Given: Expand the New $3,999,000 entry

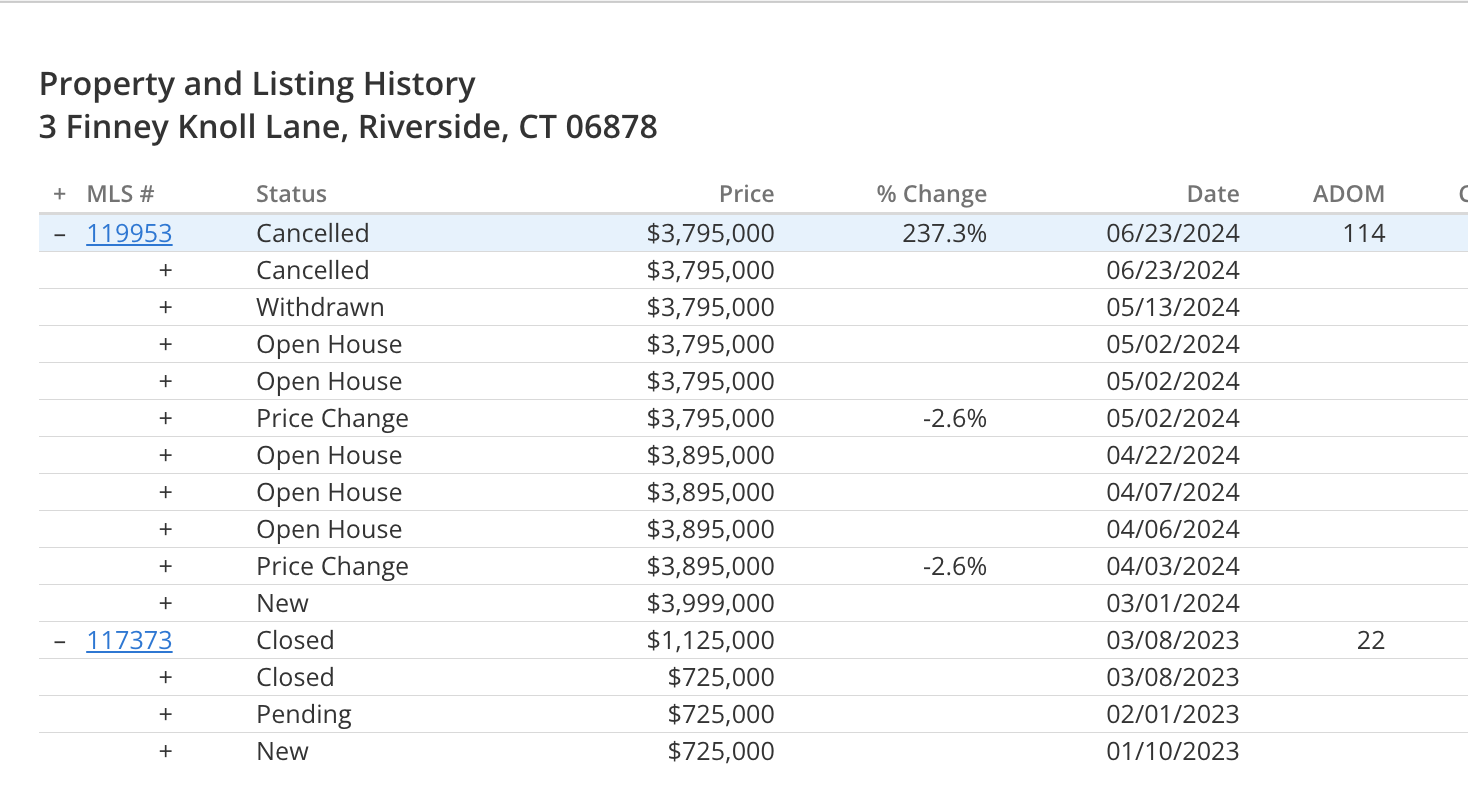Looking at the screenshot, I should click(166, 603).
